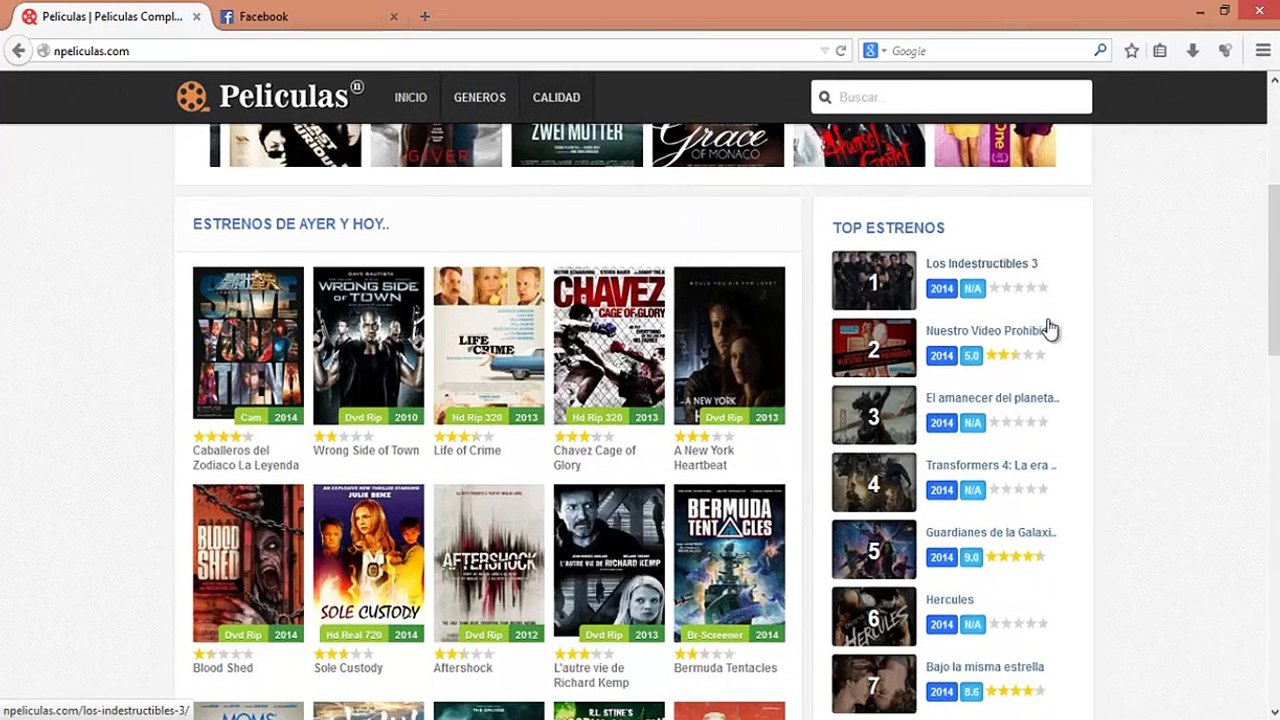Click the star rating under Sole Custody

[343, 654]
